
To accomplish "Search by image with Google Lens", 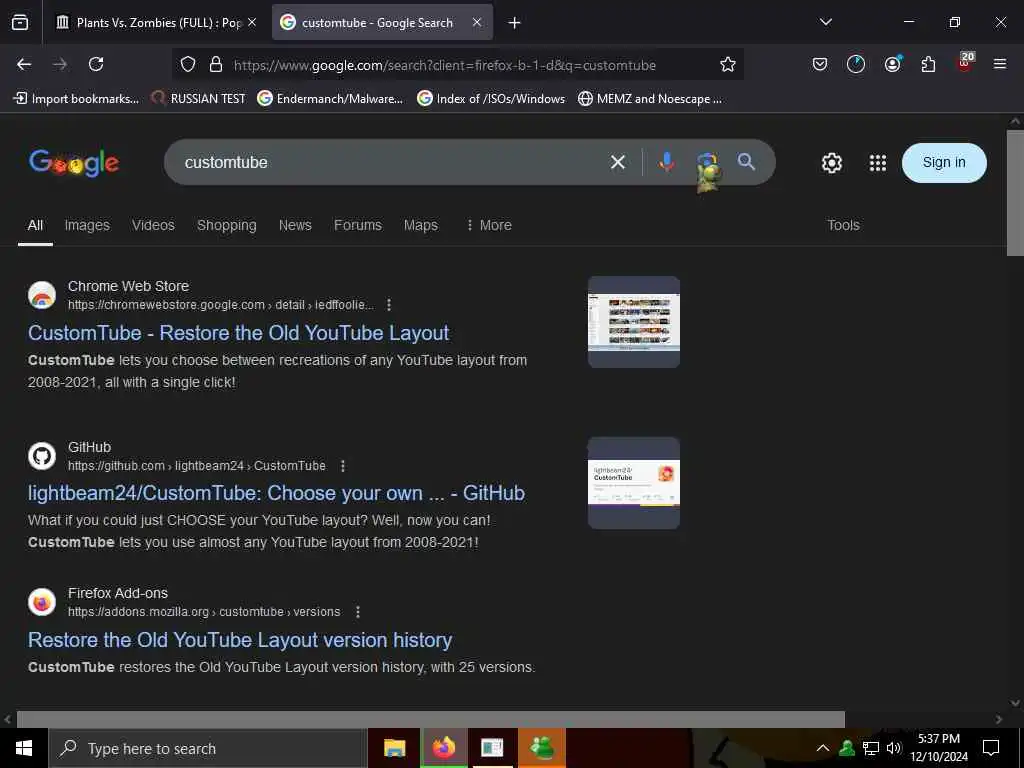I will pos(707,162).
